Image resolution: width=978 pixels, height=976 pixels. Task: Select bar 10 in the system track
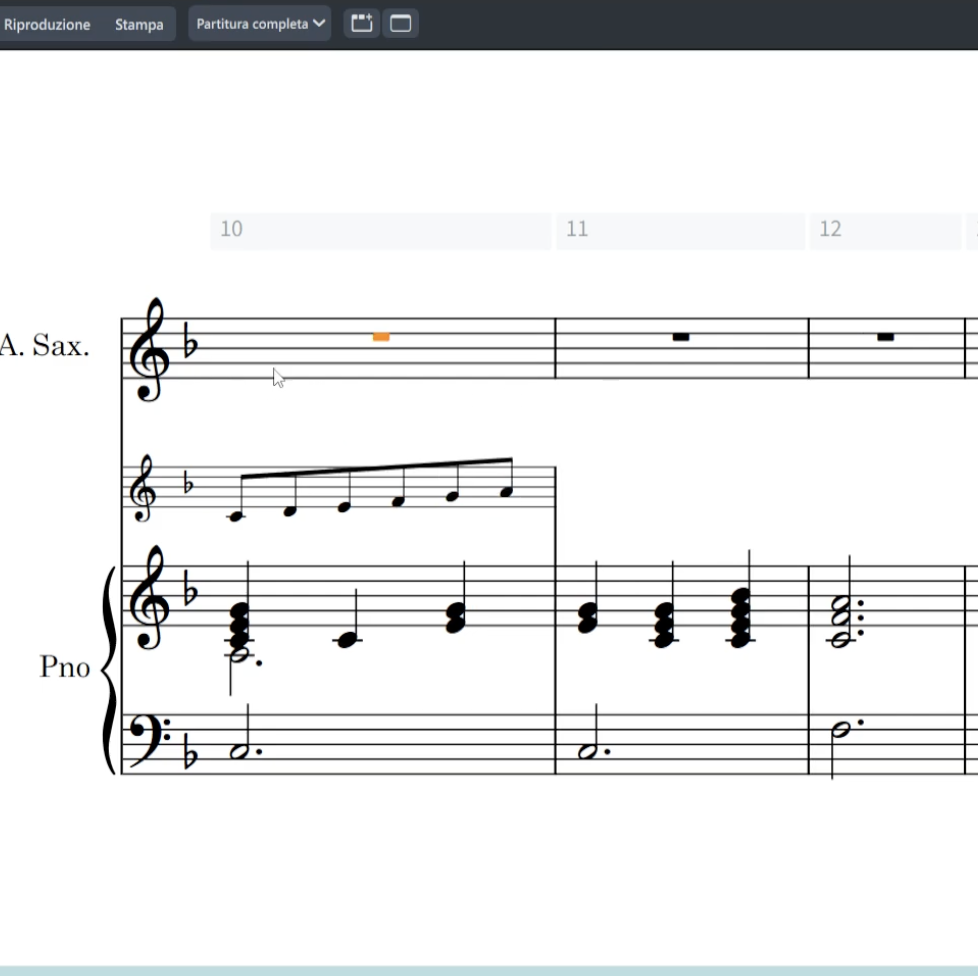coord(380,230)
